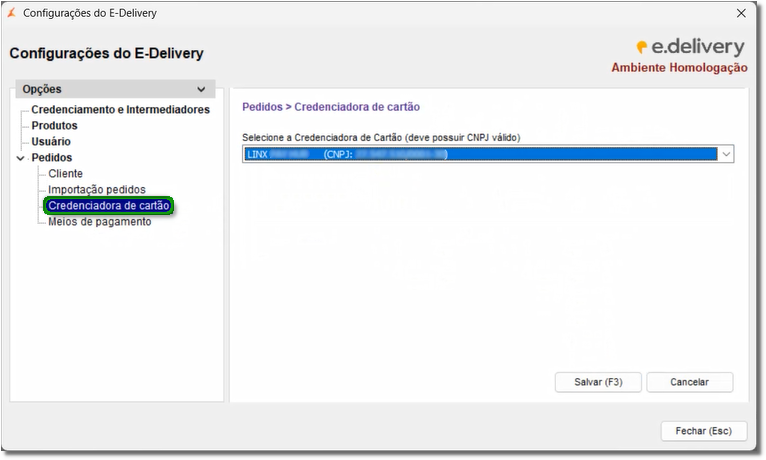Click the 'Pedidos > Credenciadora de cartão' breadcrumb
The height and width of the screenshot is (460, 766).
tap(331, 107)
